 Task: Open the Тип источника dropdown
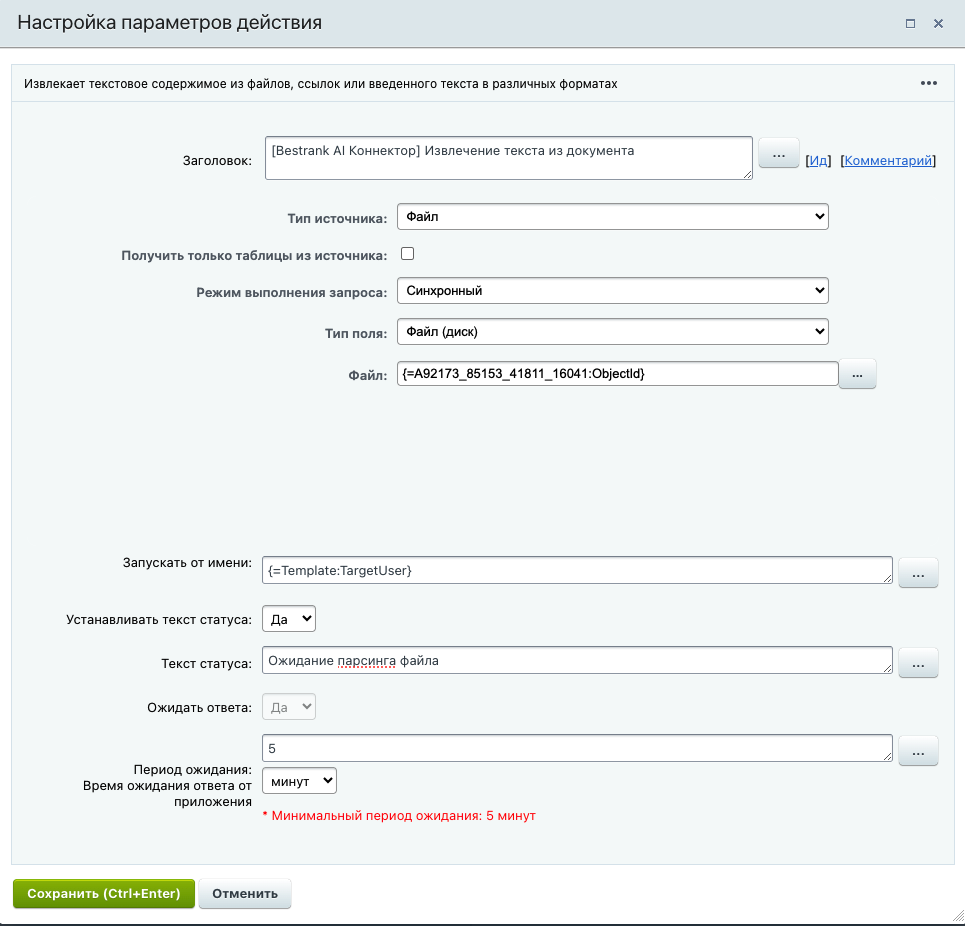tap(612, 216)
